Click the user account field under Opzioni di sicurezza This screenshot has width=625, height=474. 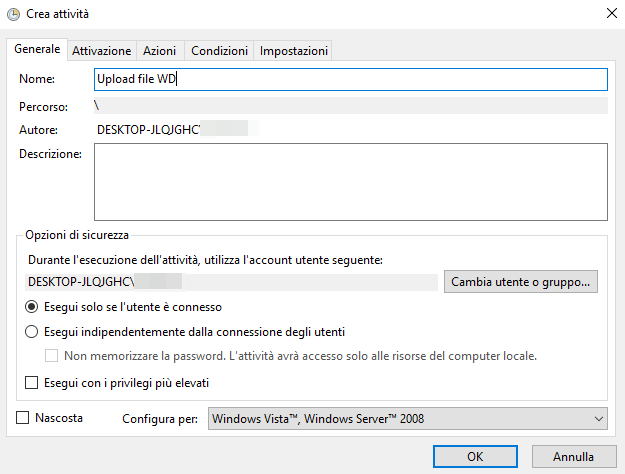[x=234, y=282]
